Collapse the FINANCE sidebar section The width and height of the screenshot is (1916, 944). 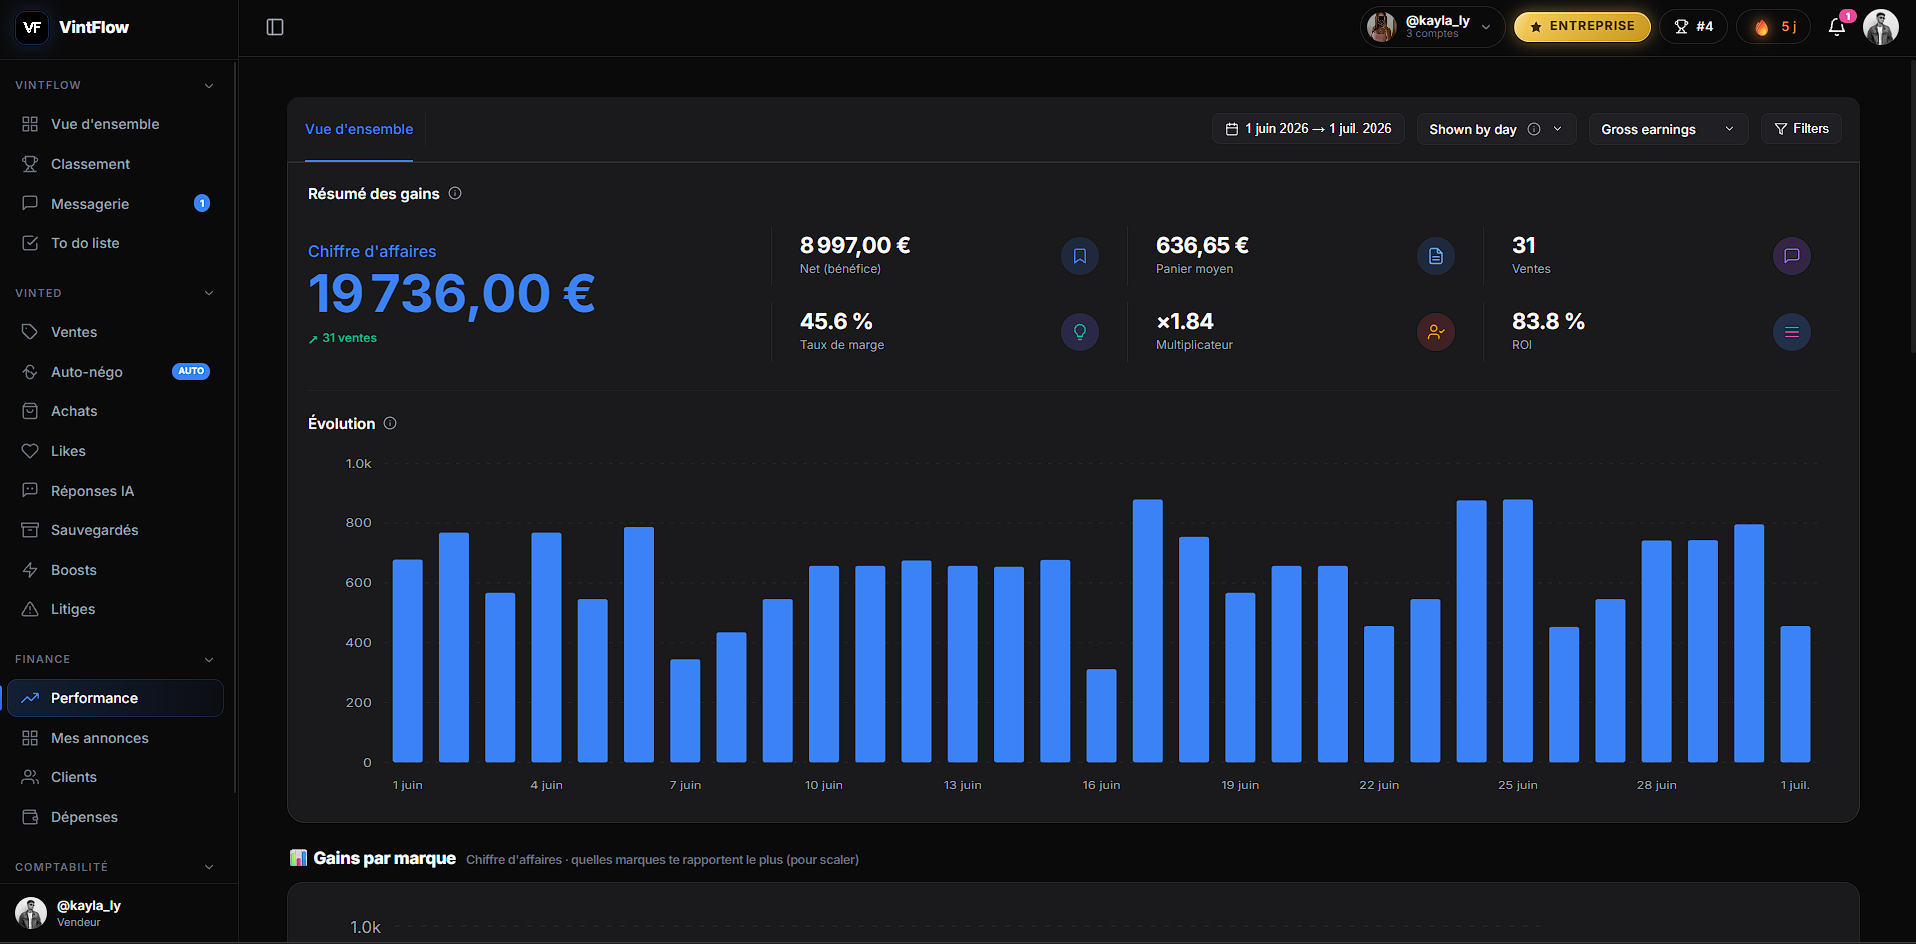pos(209,659)
